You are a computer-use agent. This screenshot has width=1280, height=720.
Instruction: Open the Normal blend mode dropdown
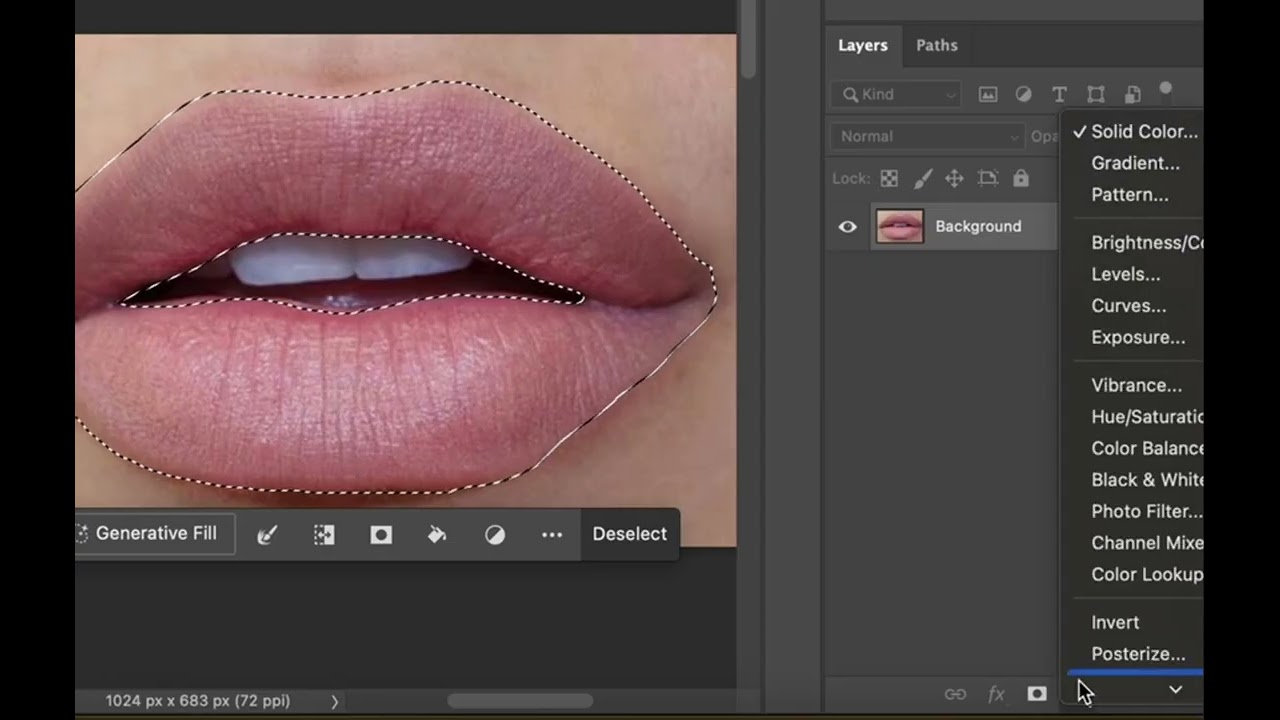[x=927, y=136]
